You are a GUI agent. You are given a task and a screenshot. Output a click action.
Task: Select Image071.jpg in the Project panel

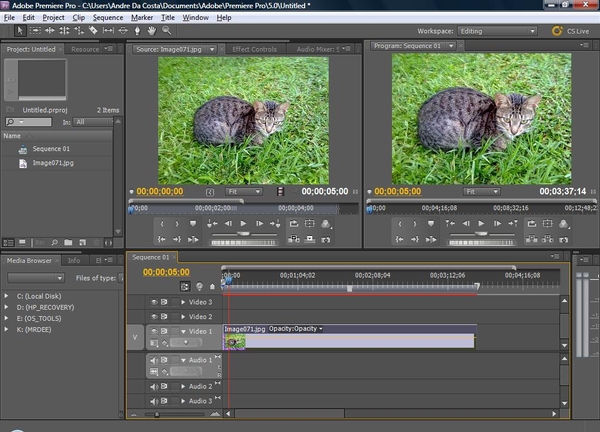52,162
